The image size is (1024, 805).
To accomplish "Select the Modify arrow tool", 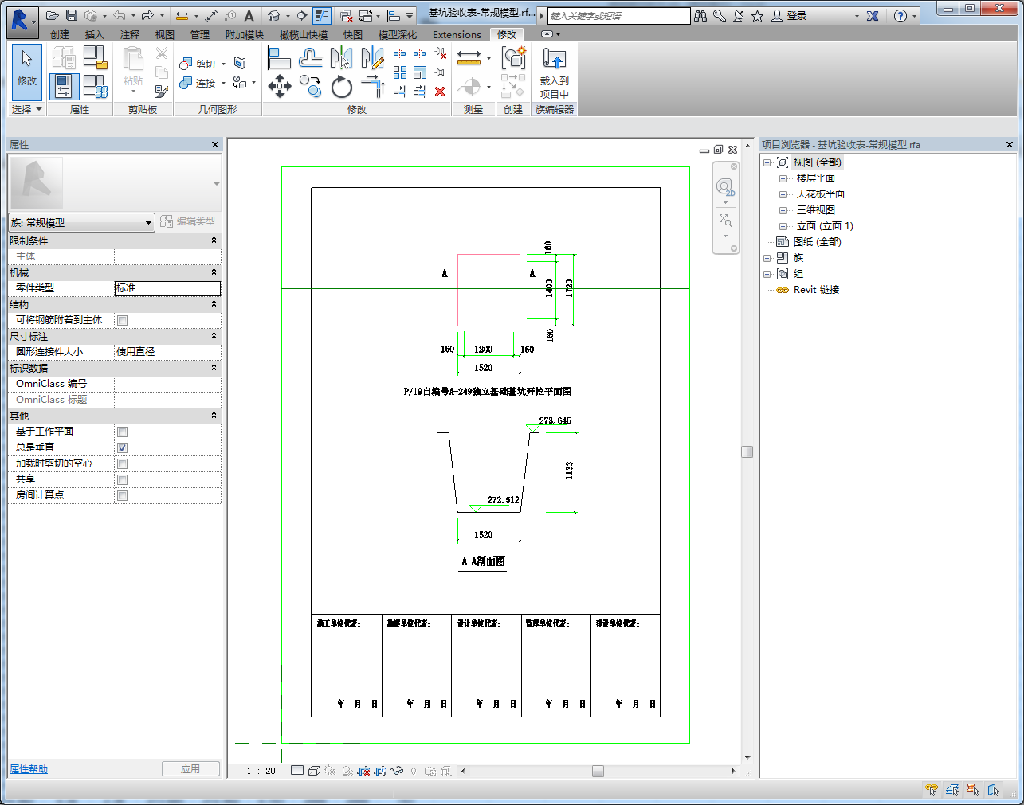I will coord(27,70).
